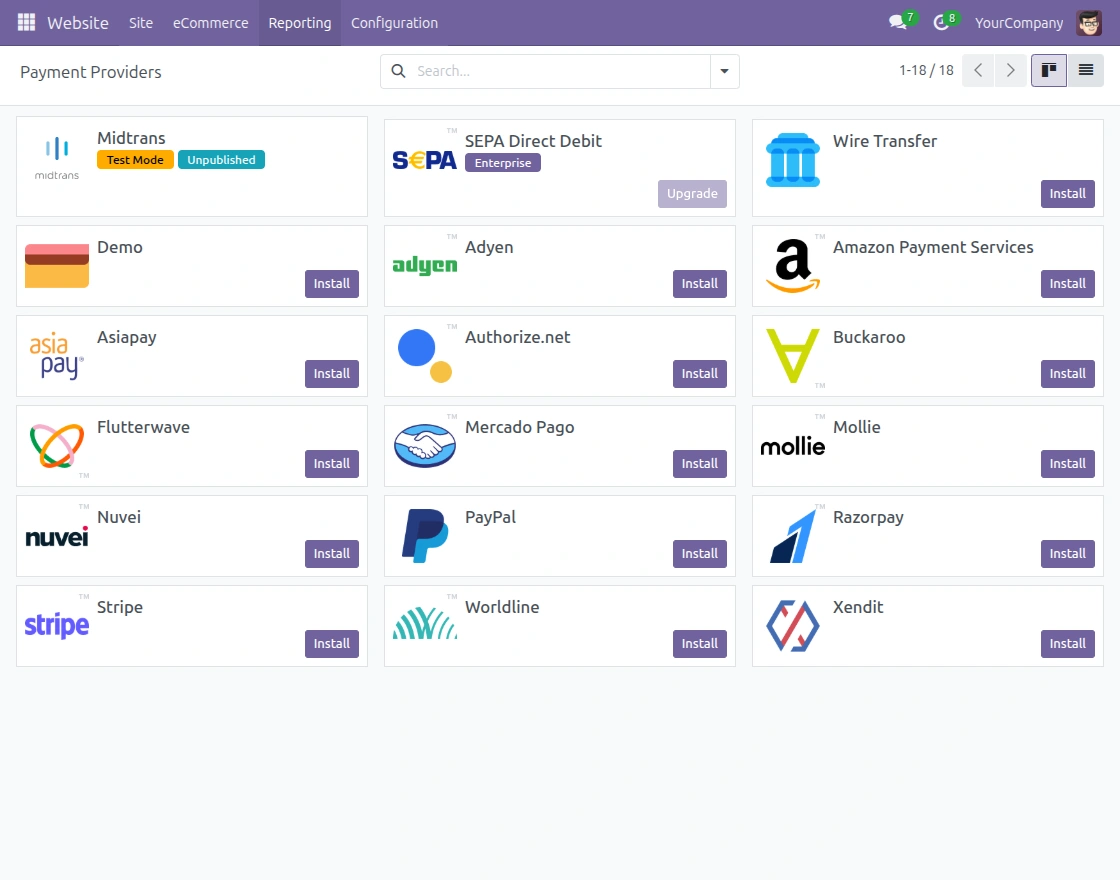Click the Xendit logo
Image resolution: width=1120 pixels, height=880 pixels.
[x=793, y=626]
